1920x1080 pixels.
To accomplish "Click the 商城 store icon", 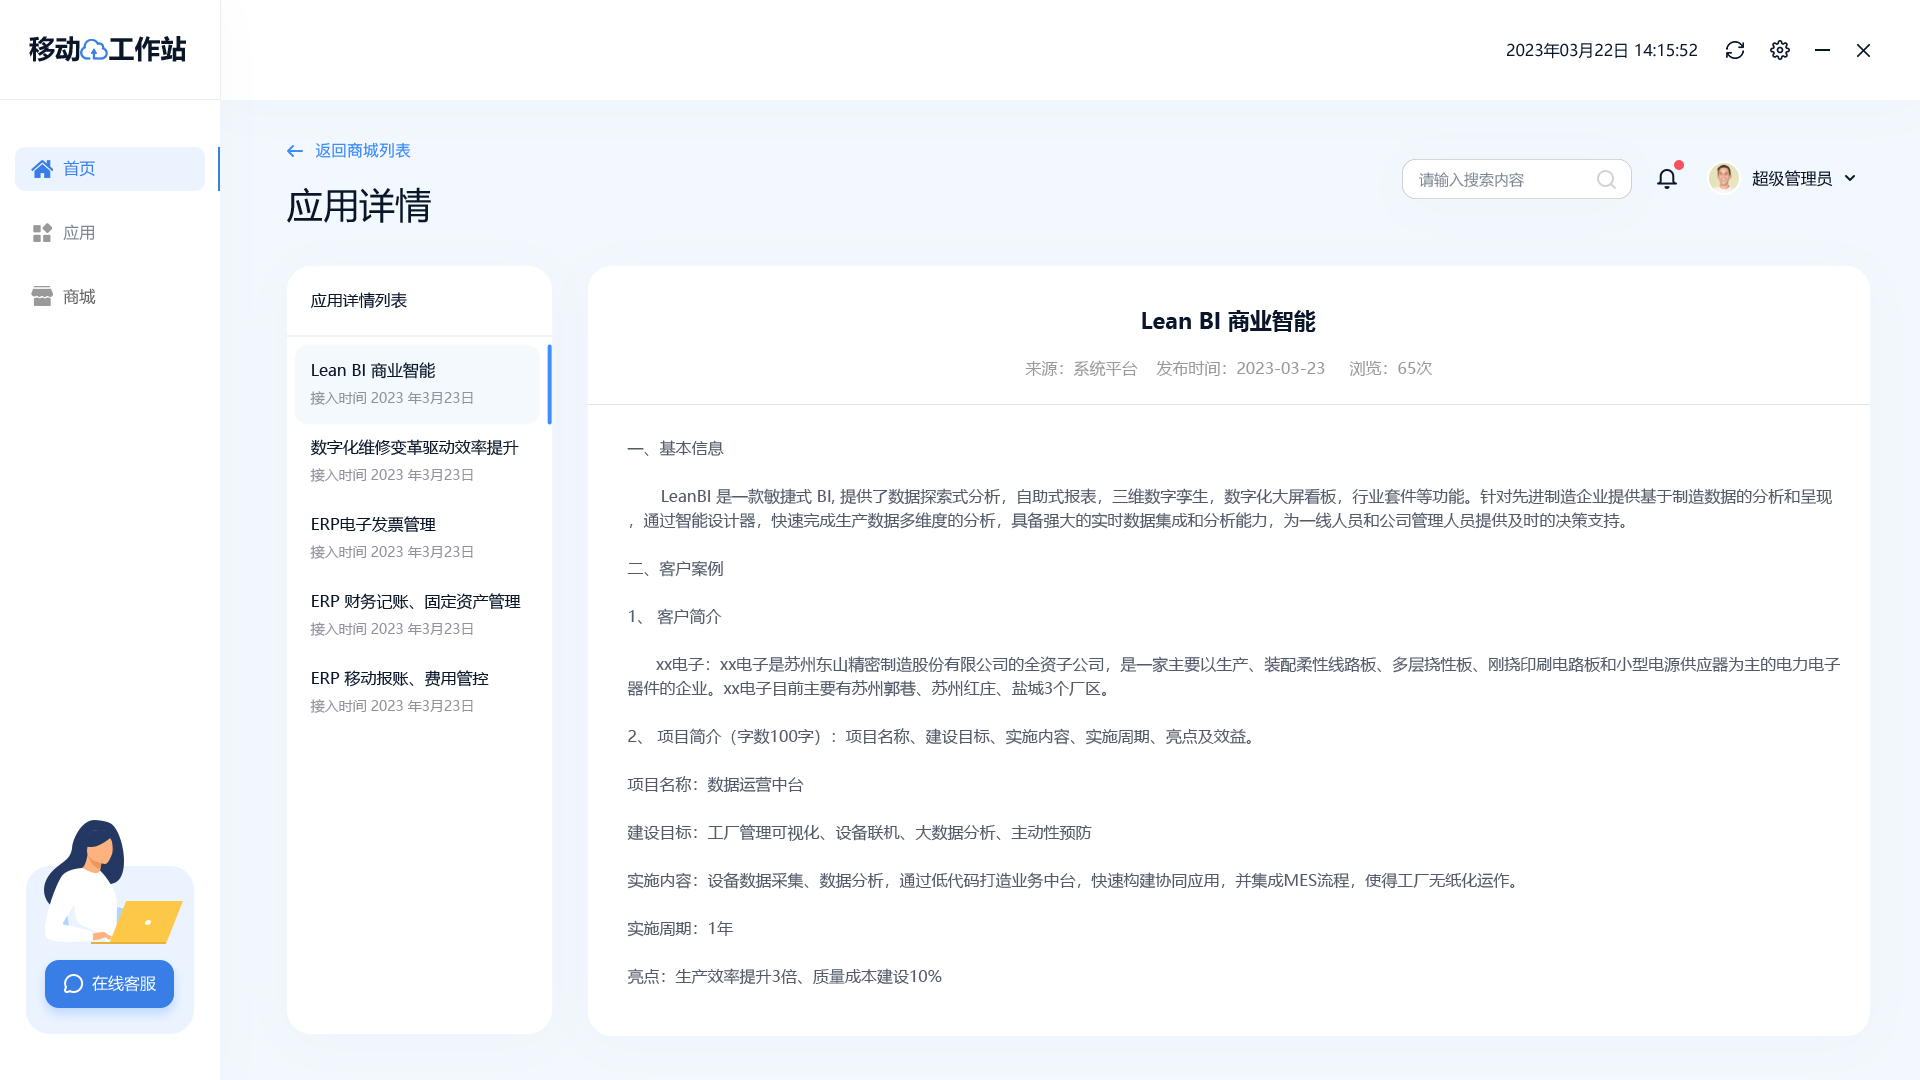I will [42, 297].
